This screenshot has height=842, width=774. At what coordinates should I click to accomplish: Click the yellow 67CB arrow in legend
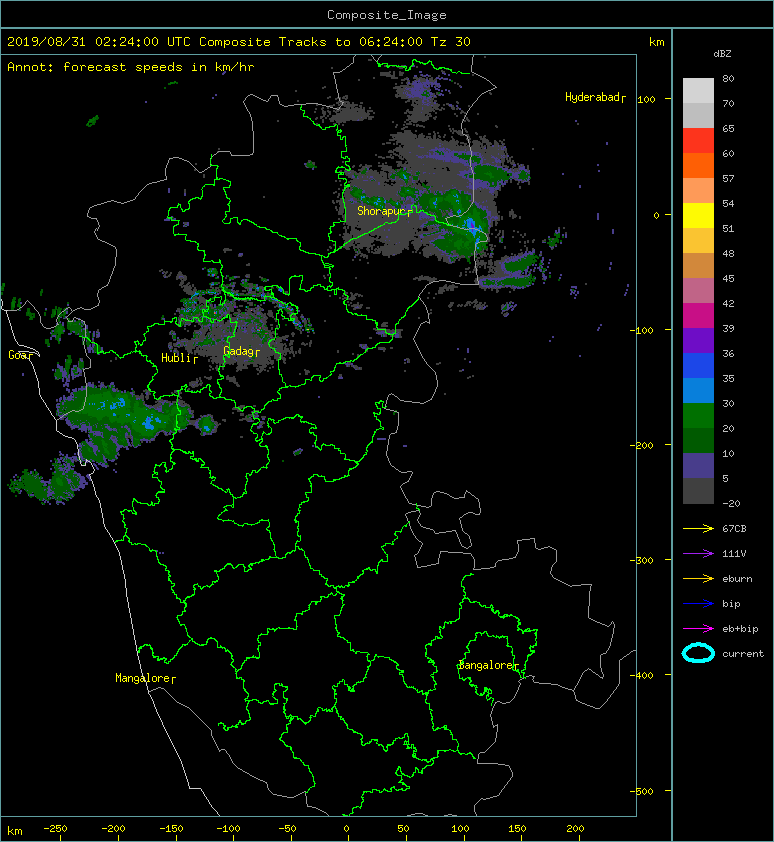(698, 528)
